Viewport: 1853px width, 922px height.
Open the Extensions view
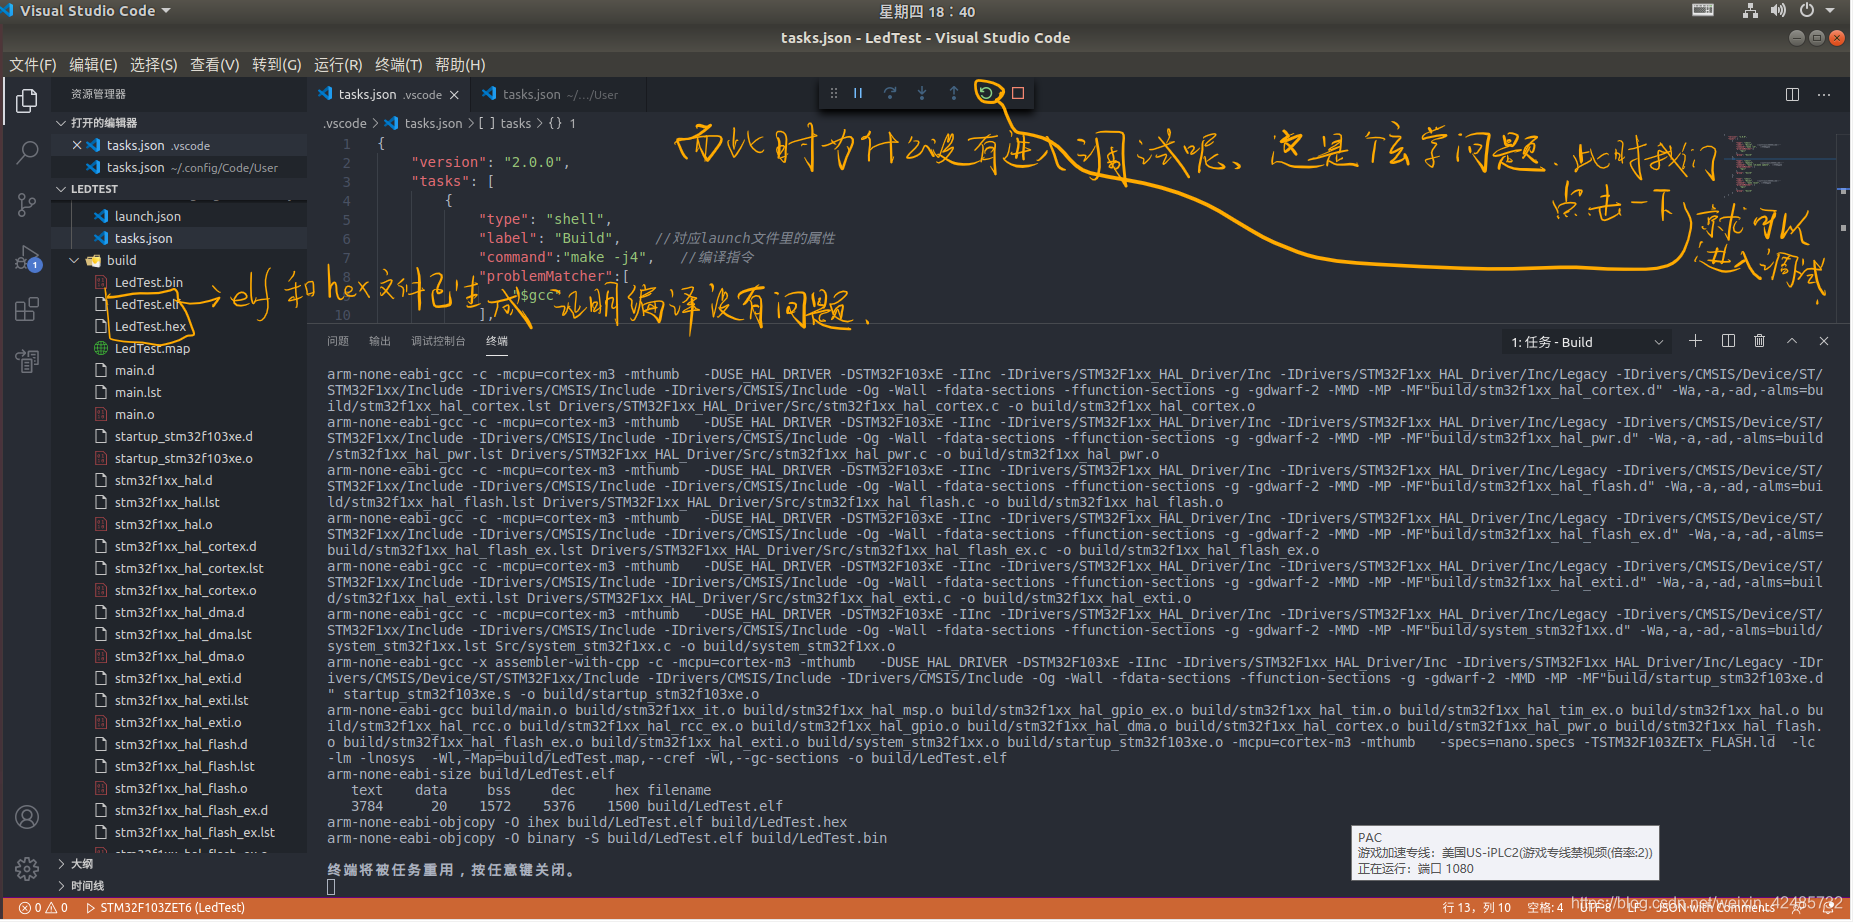point(27,310)
